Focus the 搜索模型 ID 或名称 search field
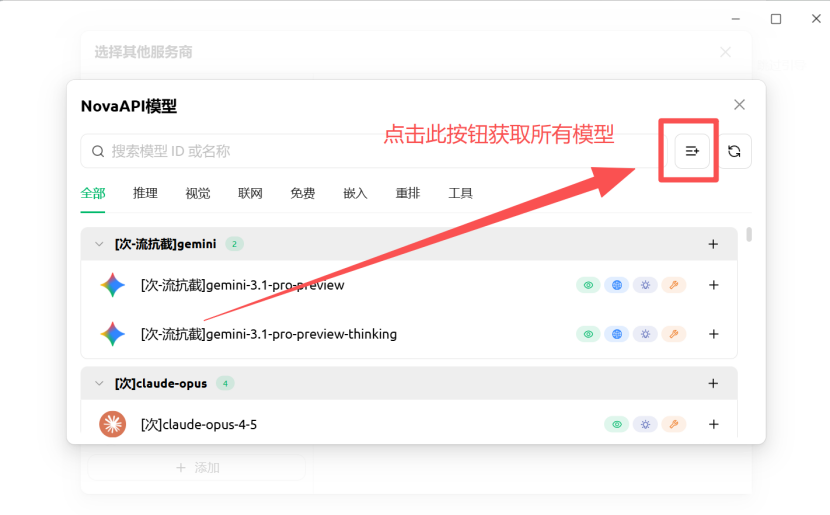The height and width of the screenshot is (515, 830). tap(374, 151)
